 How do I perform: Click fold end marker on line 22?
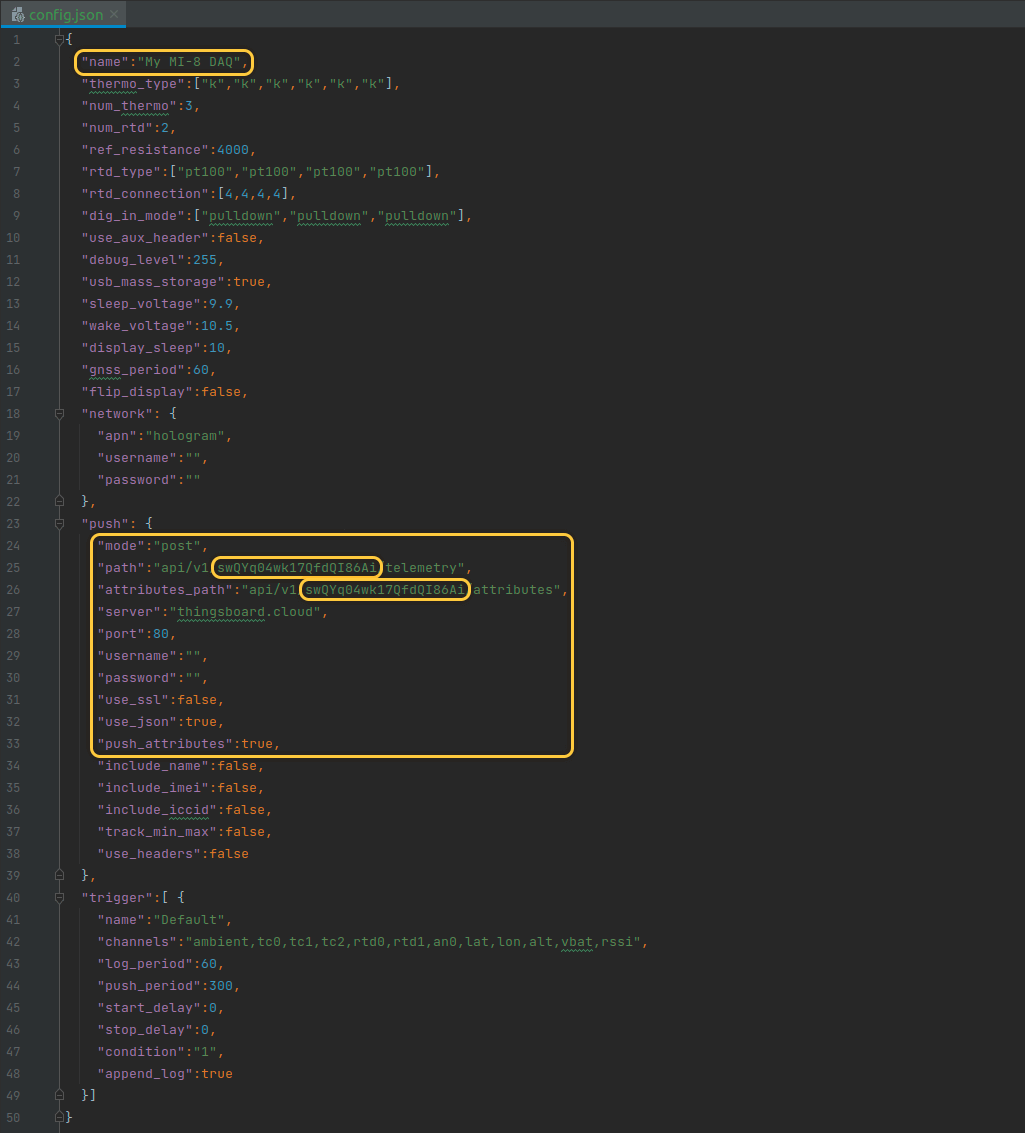coord(59,501)
